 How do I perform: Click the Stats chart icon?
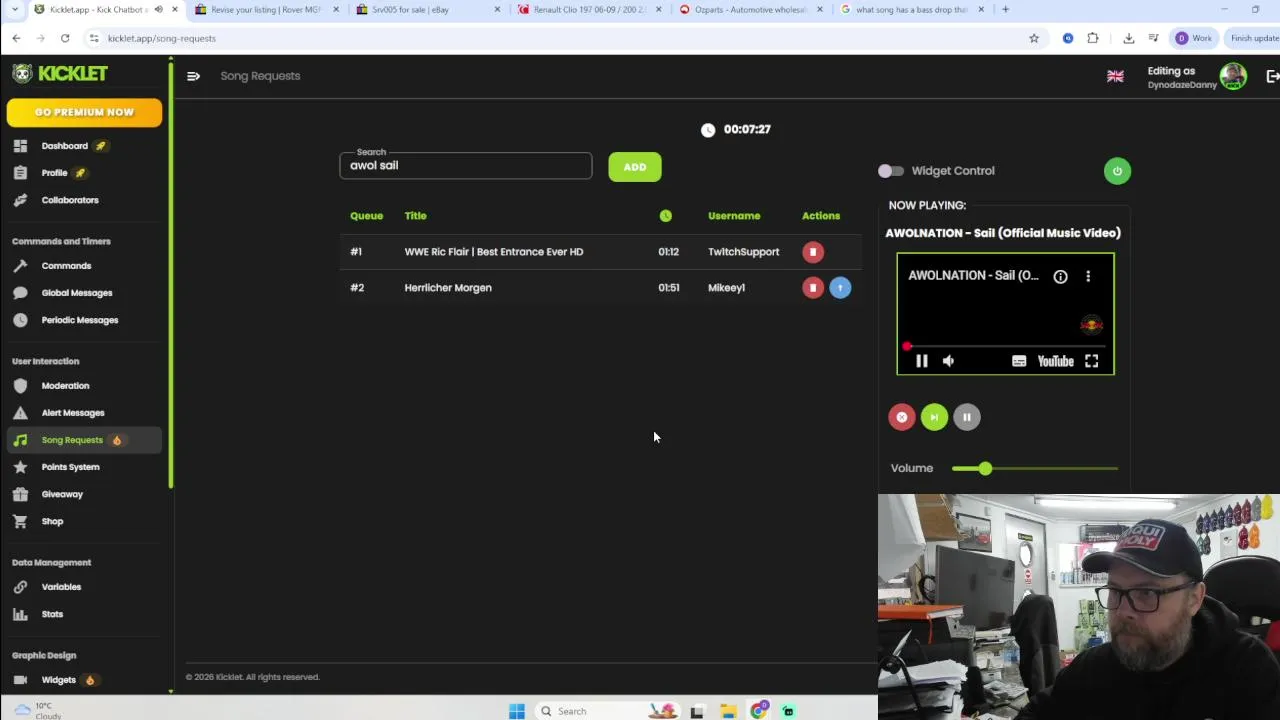pyautogui.click(x=20, y=614)
